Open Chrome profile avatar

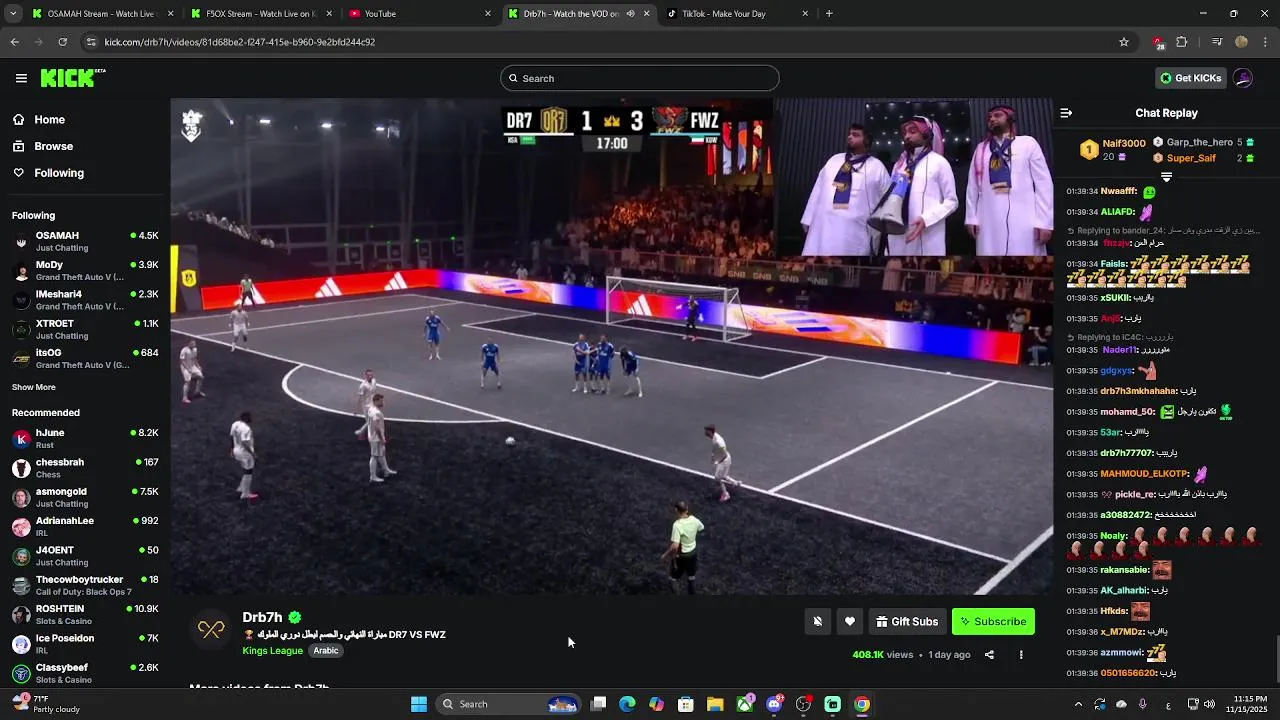tap(1242, 42)
